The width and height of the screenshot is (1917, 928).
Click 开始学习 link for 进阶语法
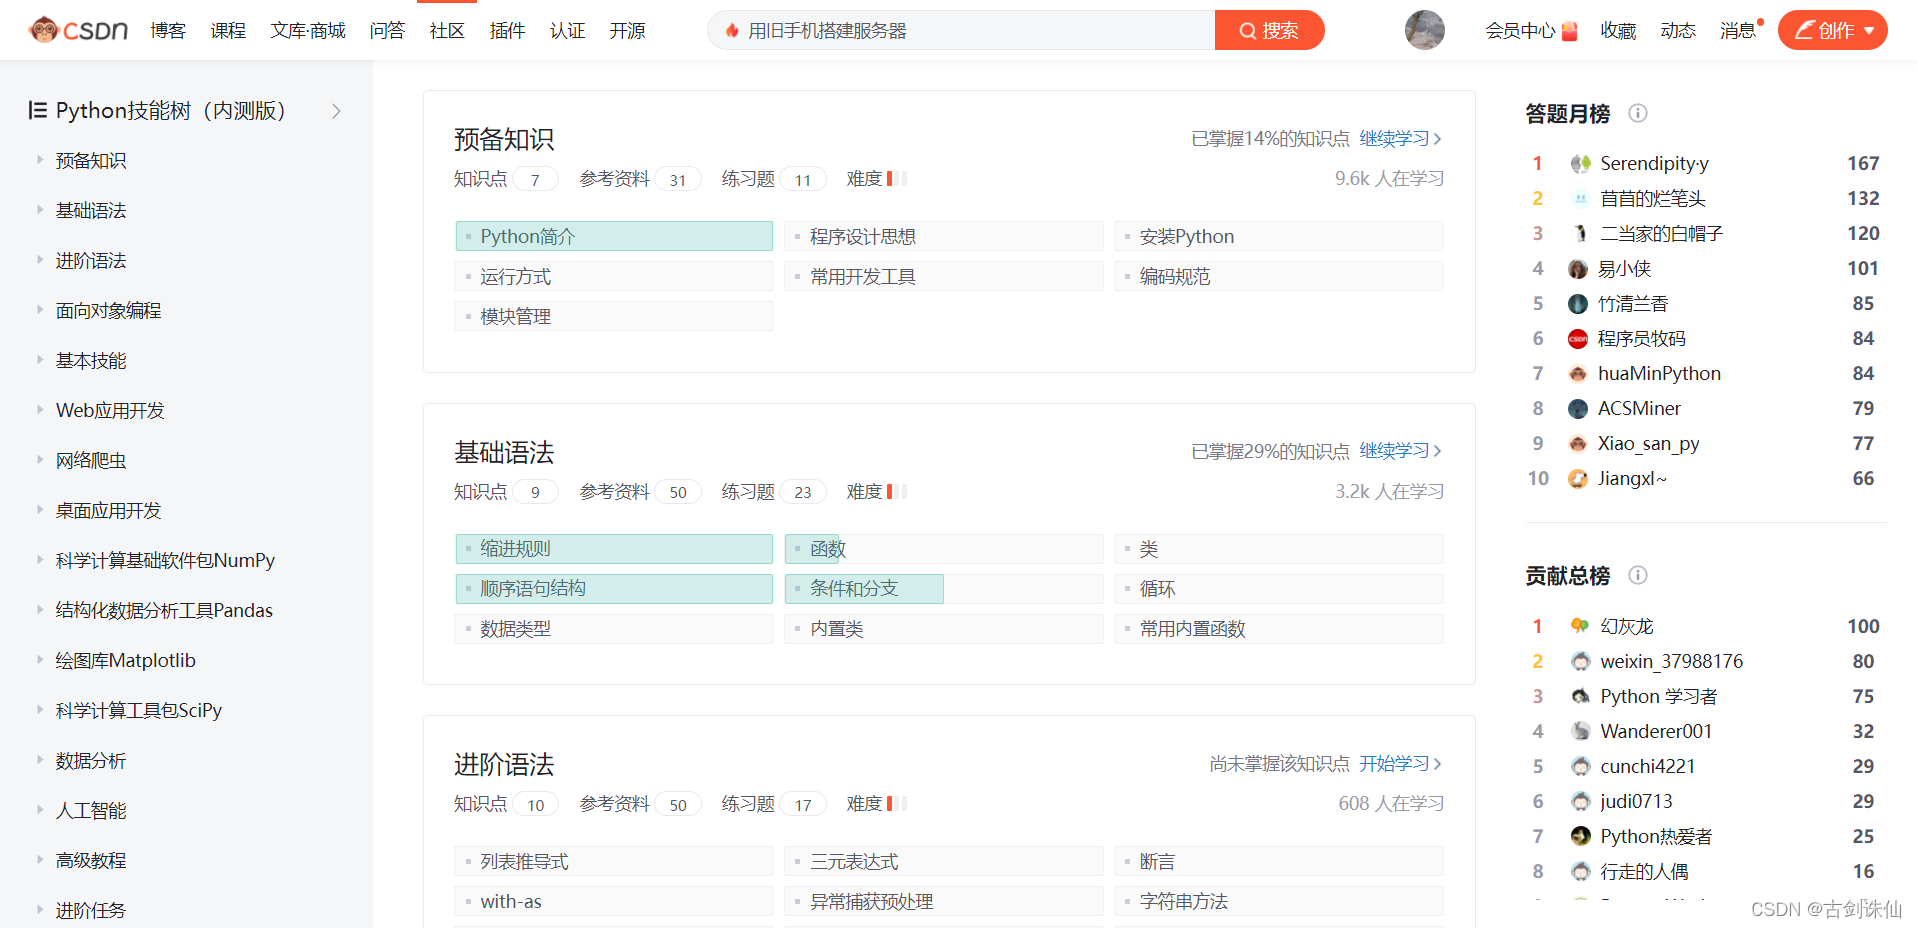point(1400,763)
